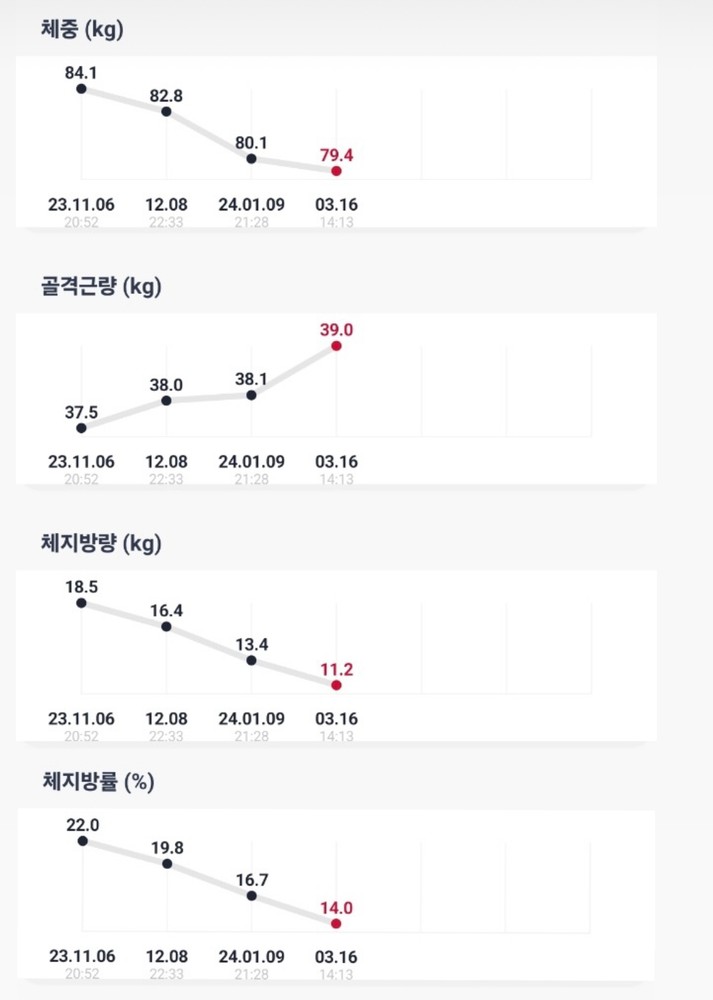Select the 82.8 weight data point

(166, 112)
